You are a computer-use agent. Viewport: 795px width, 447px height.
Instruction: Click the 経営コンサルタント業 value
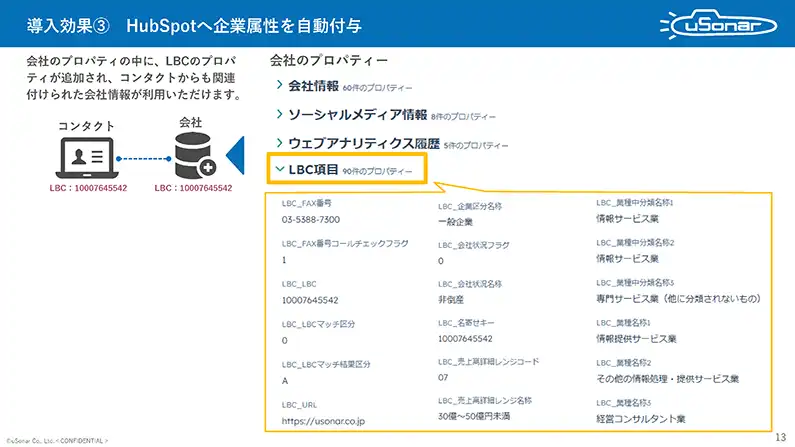click(641, 419)
